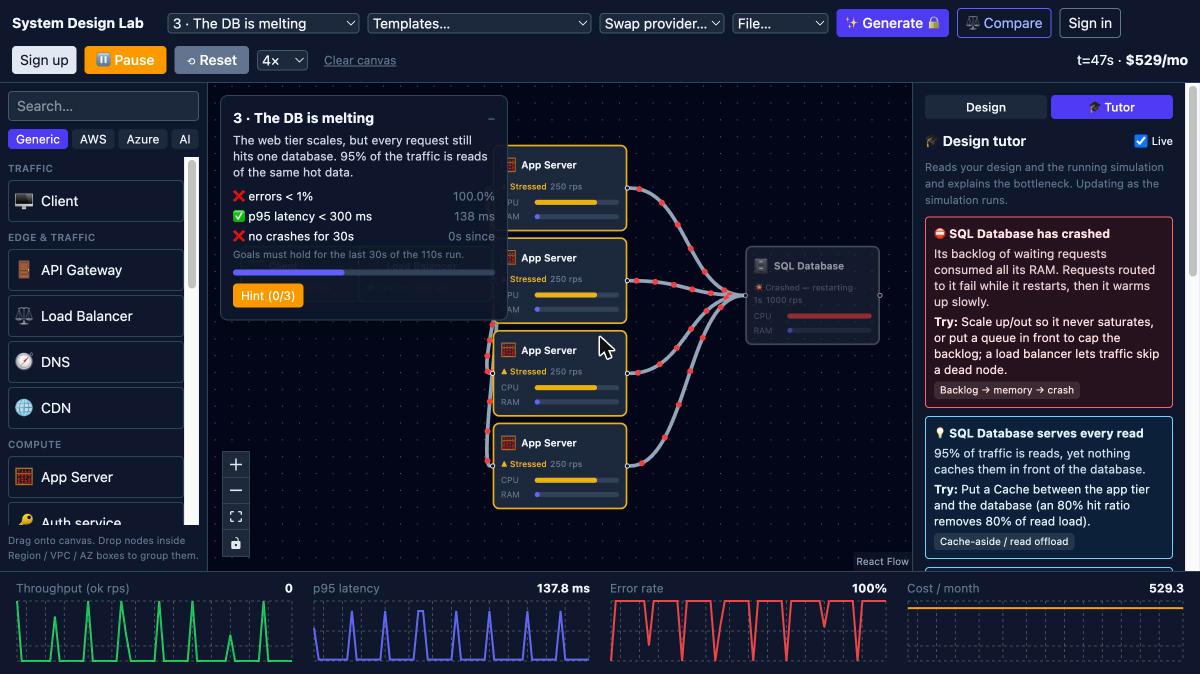Screen dimensions: 1200x674
Task: Switch to the Design tab
Action: pyautogui.click(x=986, y=107)
